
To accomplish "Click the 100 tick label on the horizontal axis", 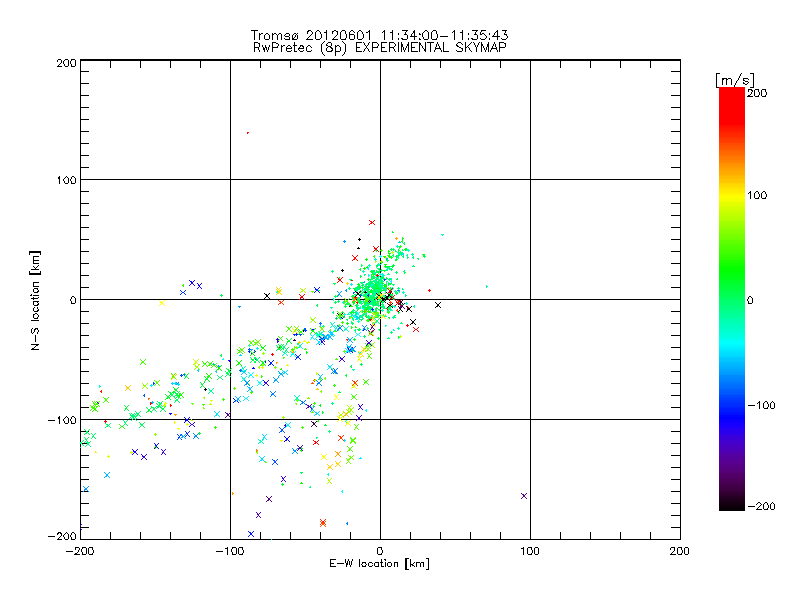I will (x=529, y=551).
